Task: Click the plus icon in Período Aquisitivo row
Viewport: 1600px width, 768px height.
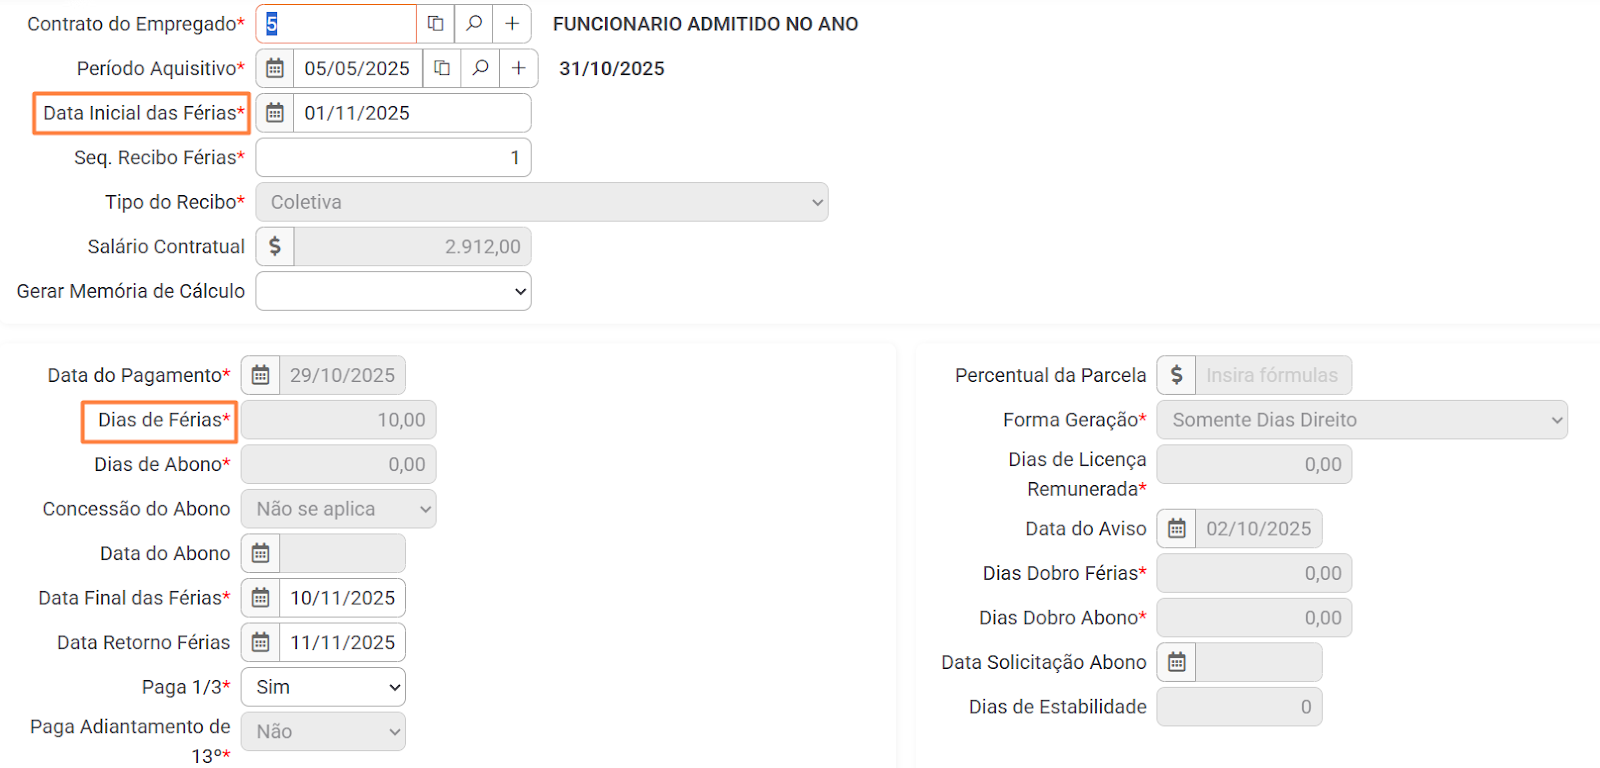Action: click(x=519, y=68)
